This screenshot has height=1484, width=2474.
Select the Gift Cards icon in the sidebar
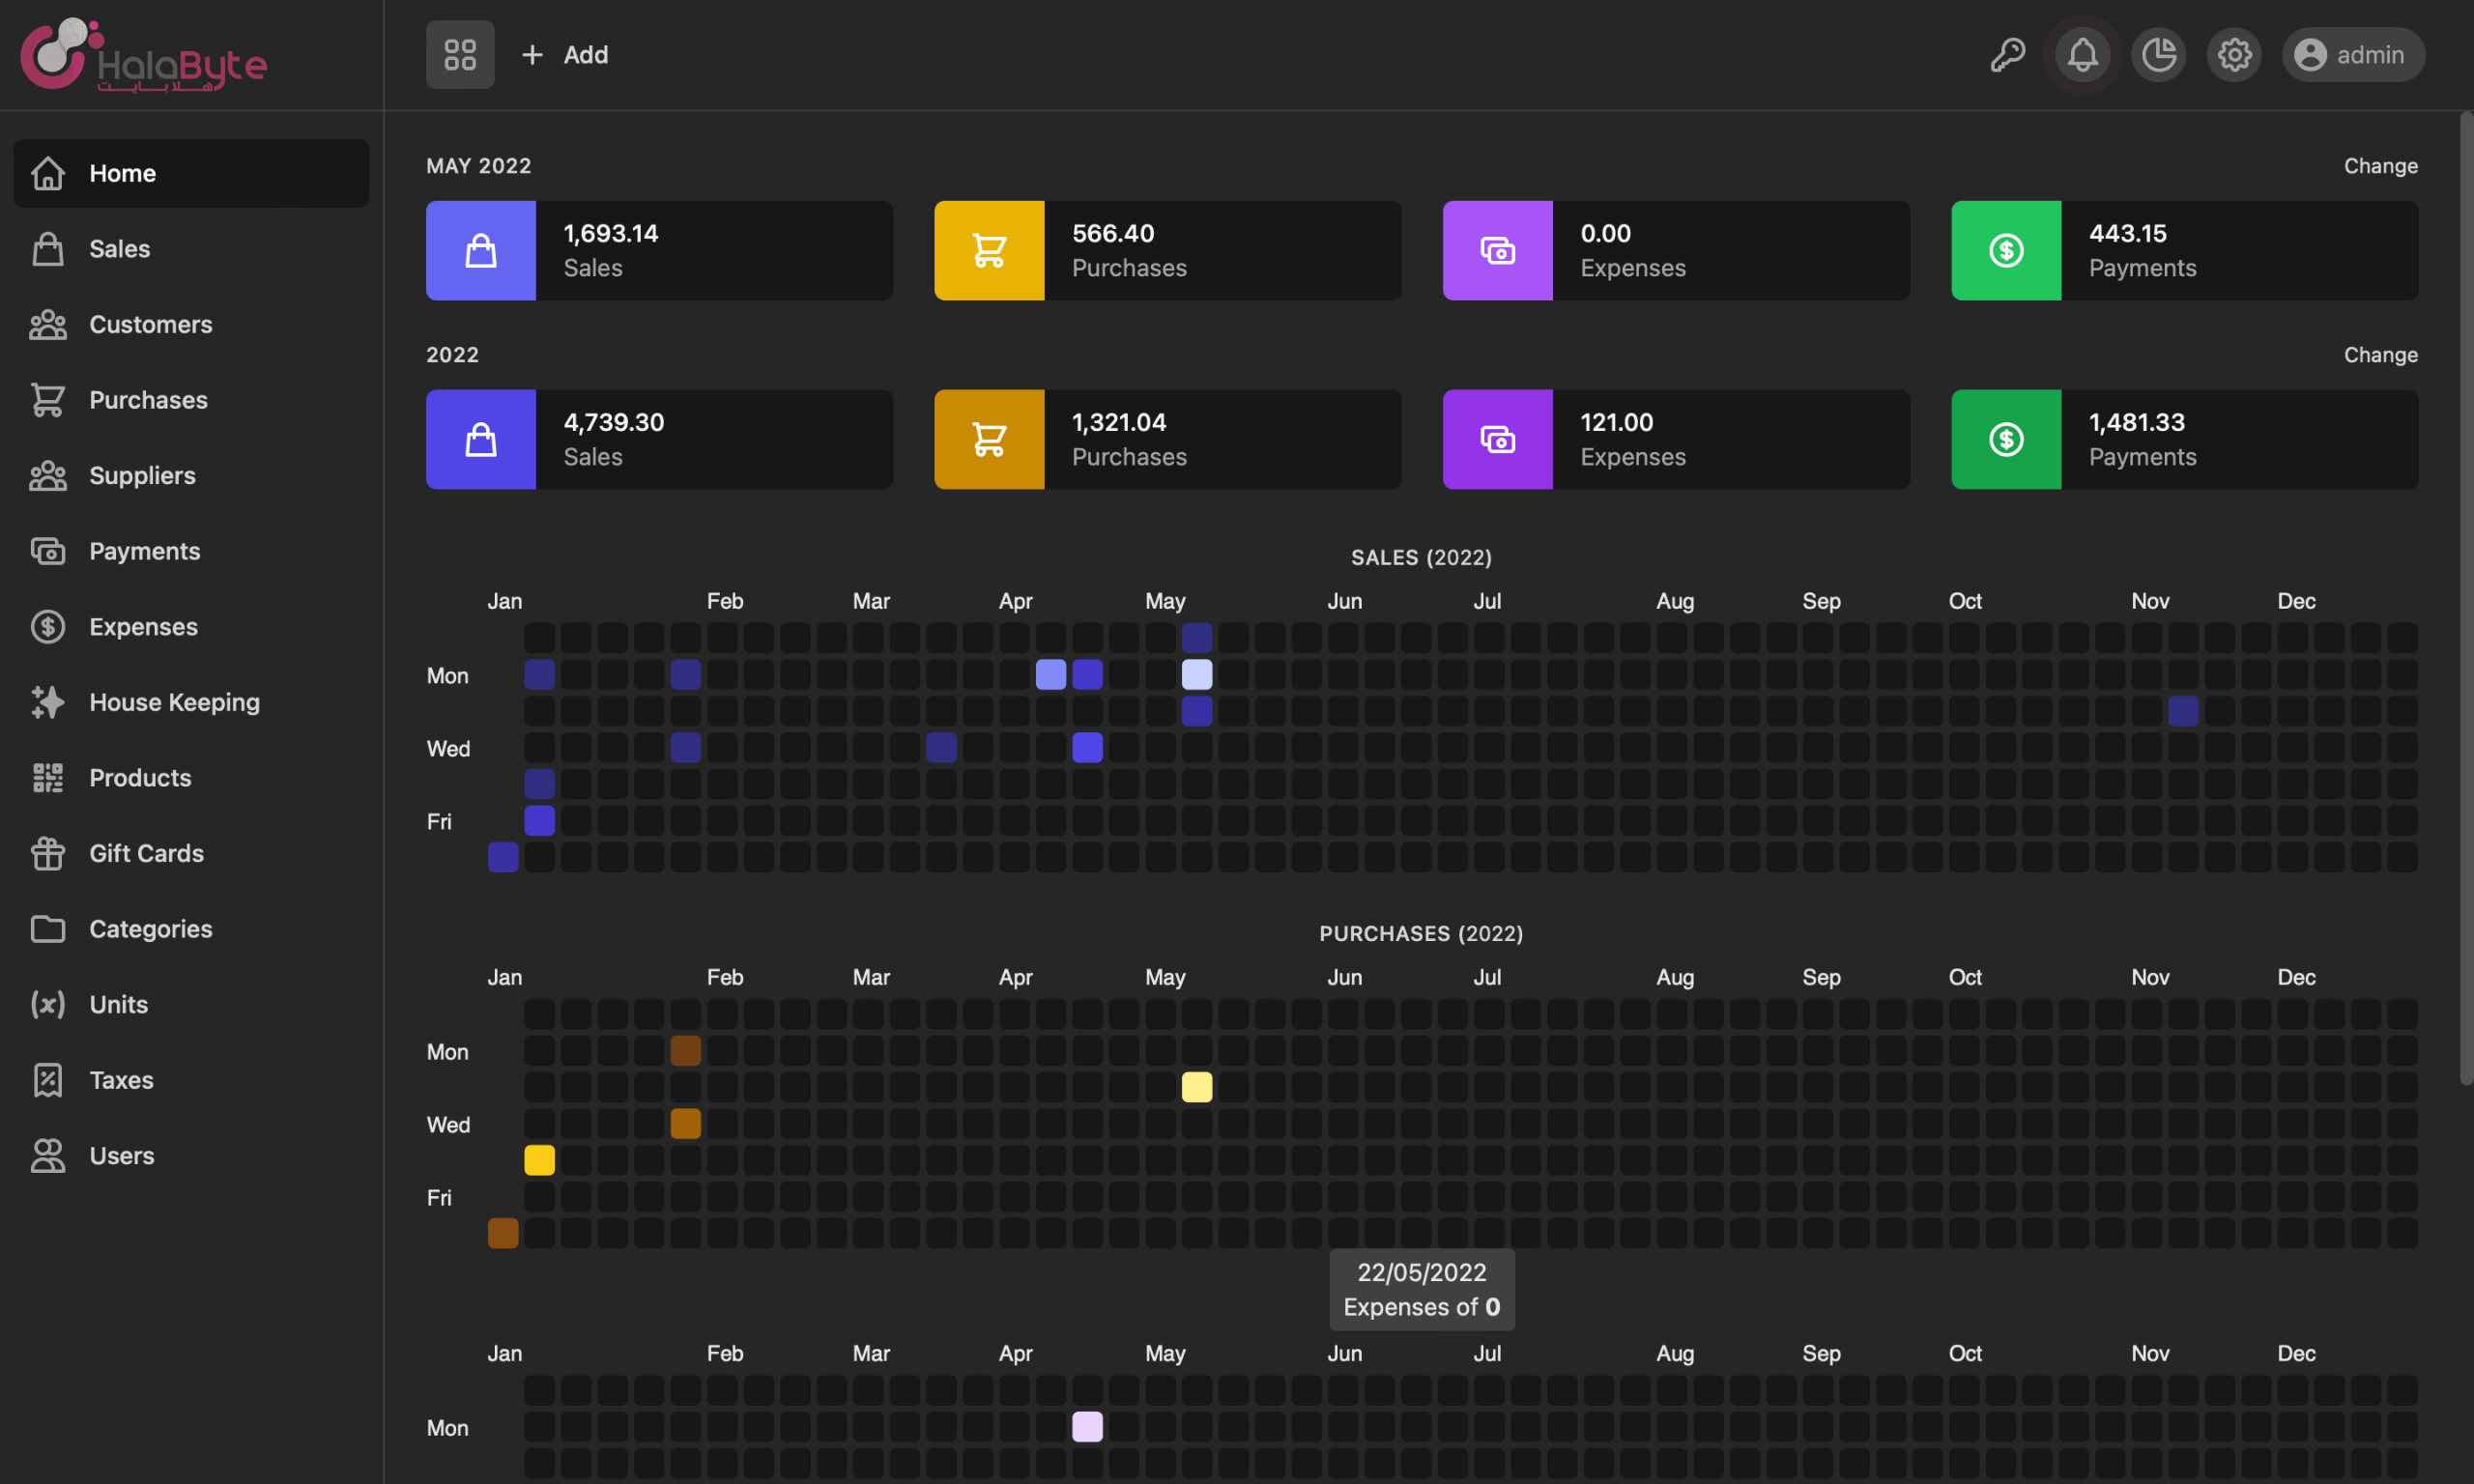(x=47, y=853)
